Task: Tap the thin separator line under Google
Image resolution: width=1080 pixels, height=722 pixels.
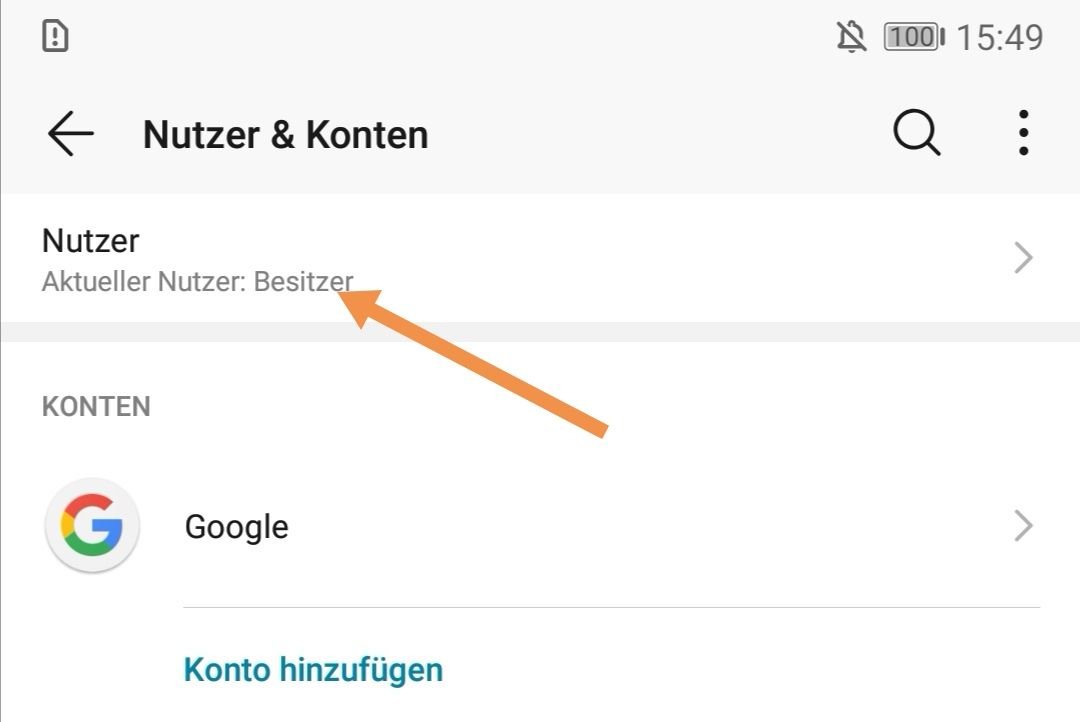Action: [612, 608]
